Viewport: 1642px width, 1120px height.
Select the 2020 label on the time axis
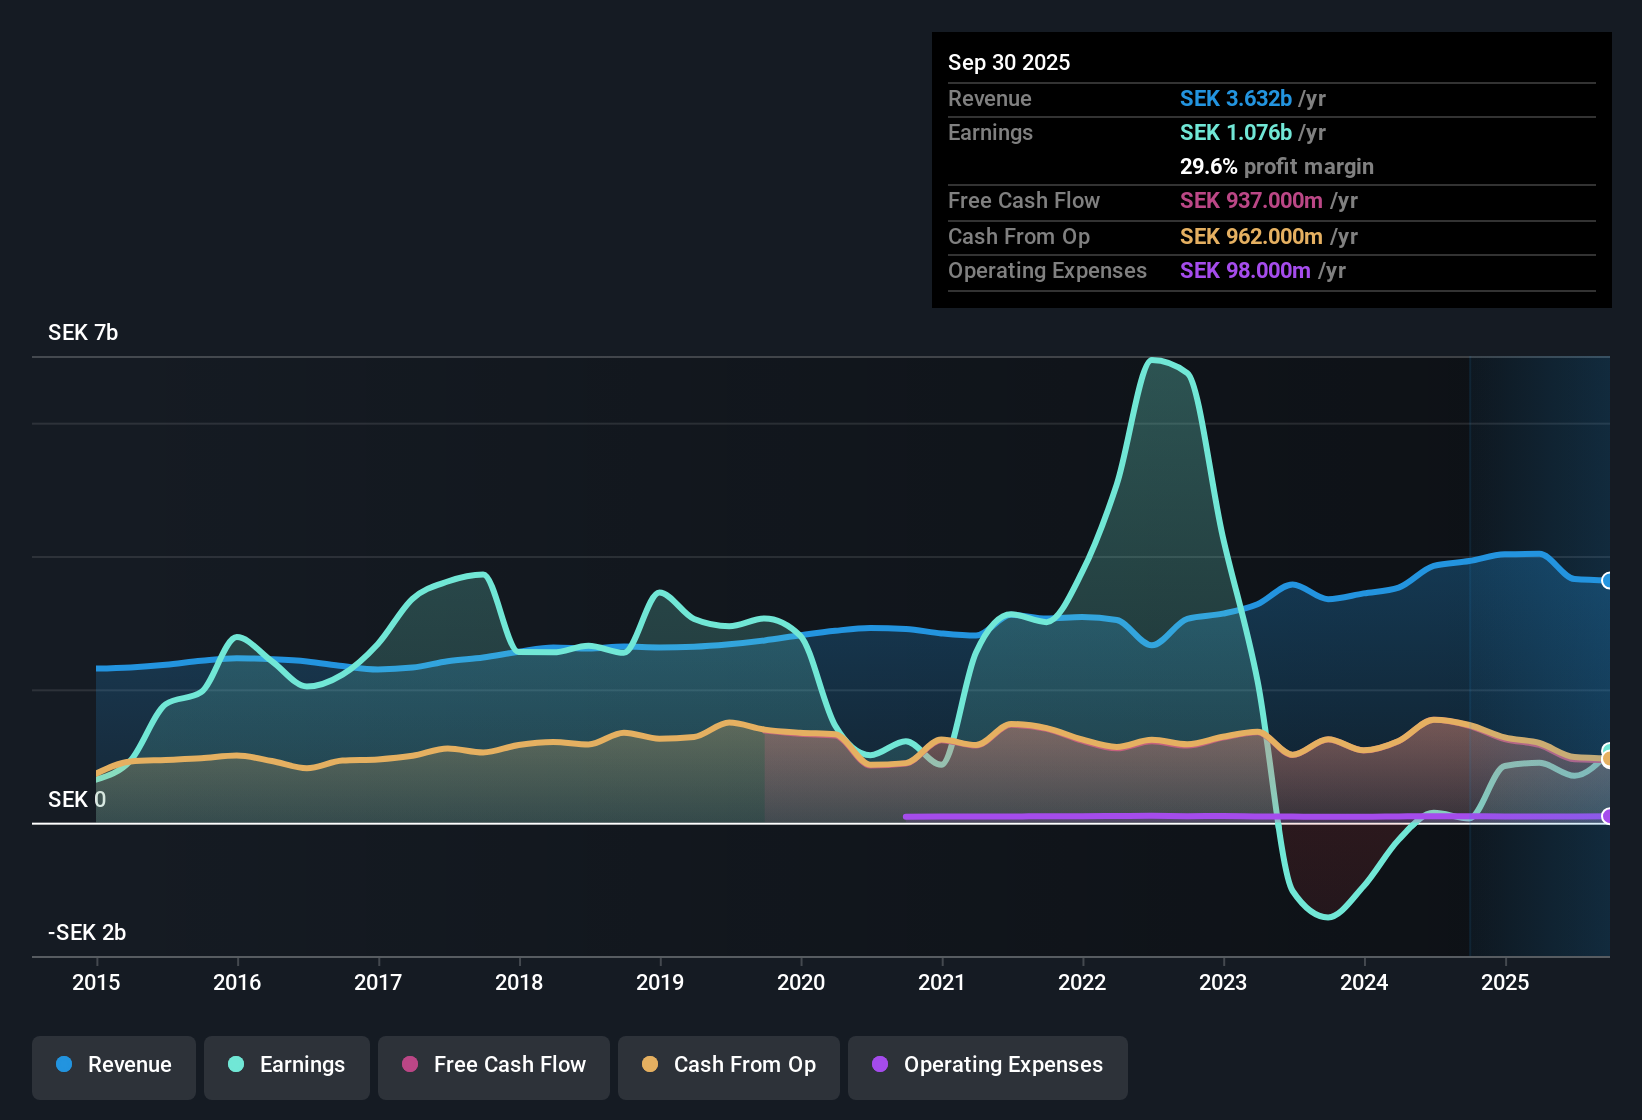coord(801,982)
